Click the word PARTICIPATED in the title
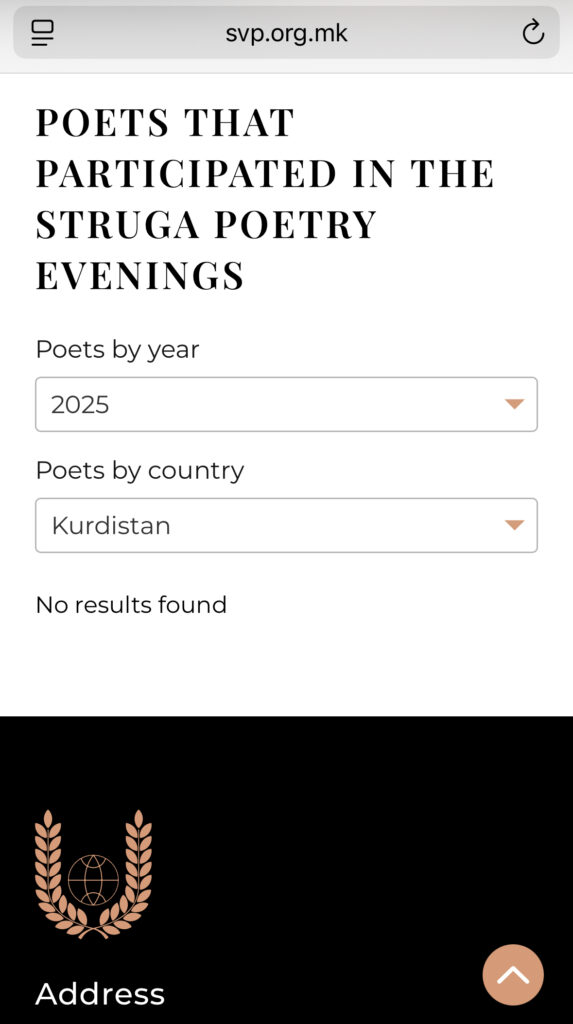 point(186,173)
